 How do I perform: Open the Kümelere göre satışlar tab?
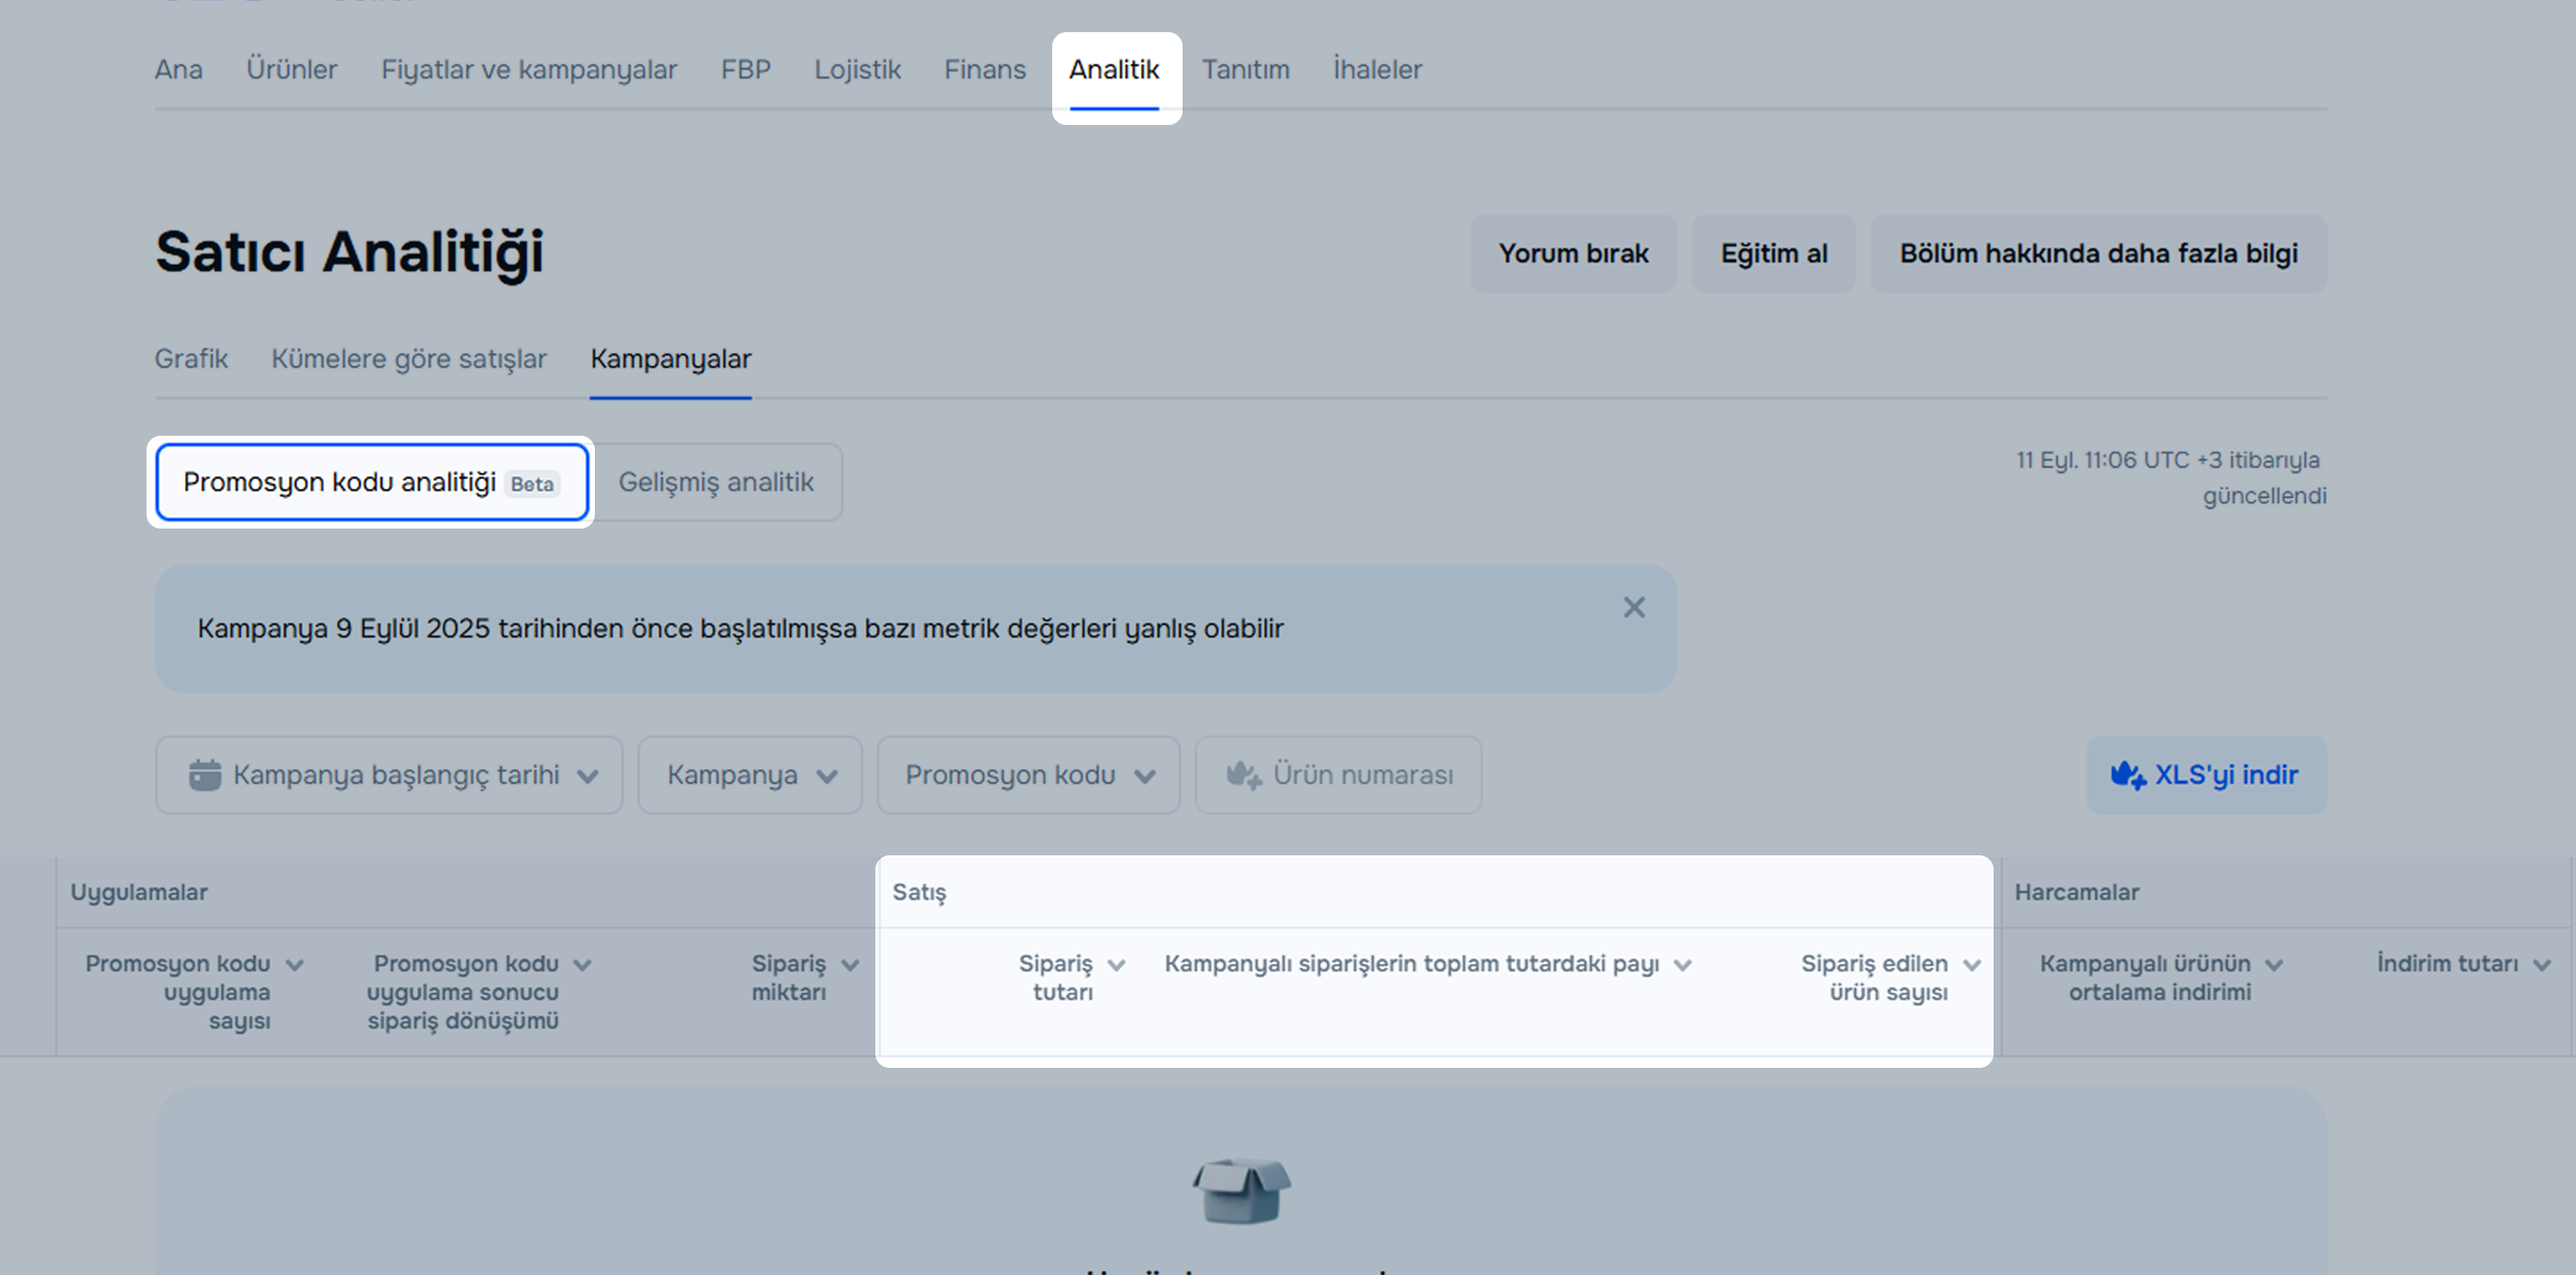pyautogui.click(x=408, y=359)
